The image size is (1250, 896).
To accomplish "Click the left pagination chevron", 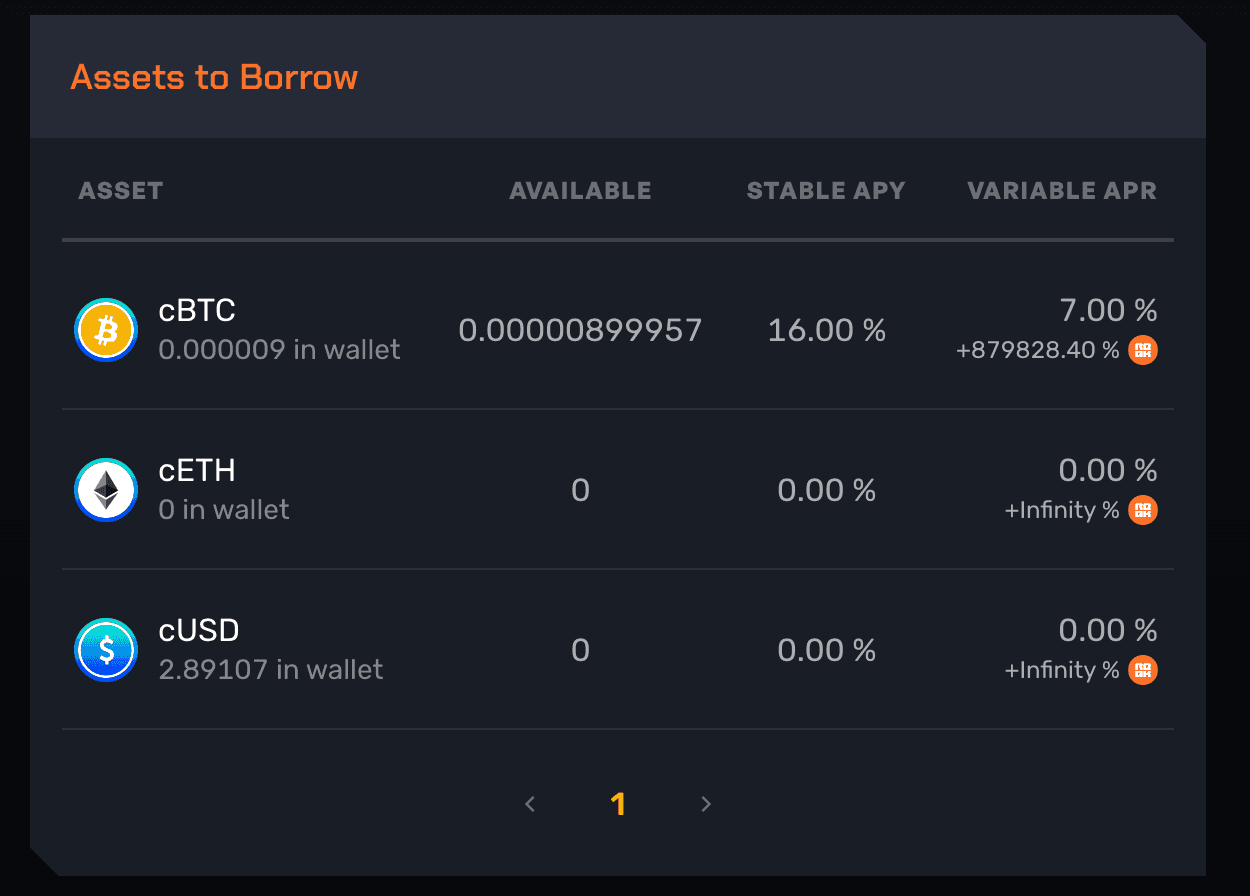I will pyautogui.click(x=530, y=803).
